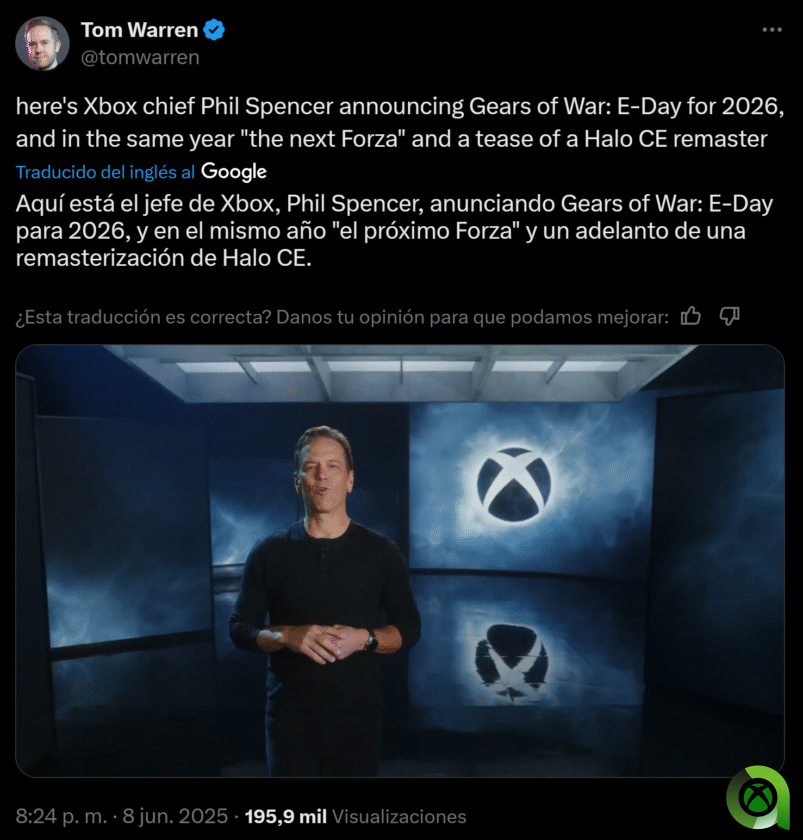803x840 pixels.
Task: Open the @tomwarren handle link
Action: [x=140, y=57]
